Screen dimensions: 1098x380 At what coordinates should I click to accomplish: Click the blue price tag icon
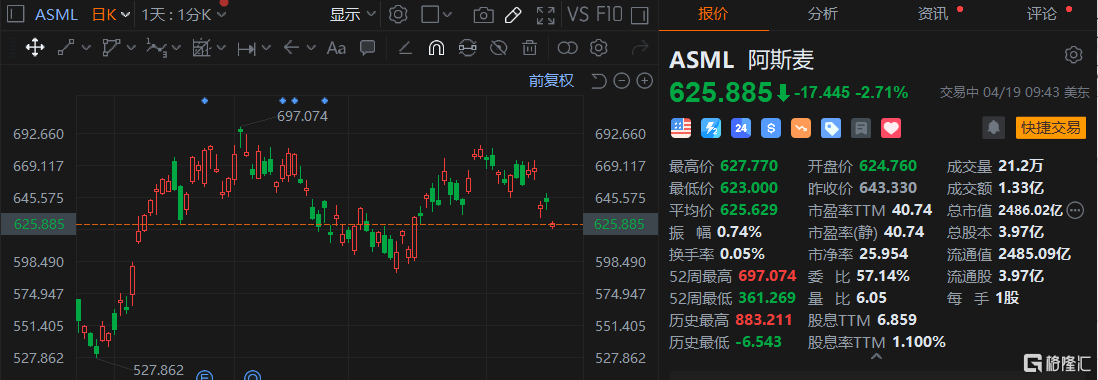pos(831,128)
